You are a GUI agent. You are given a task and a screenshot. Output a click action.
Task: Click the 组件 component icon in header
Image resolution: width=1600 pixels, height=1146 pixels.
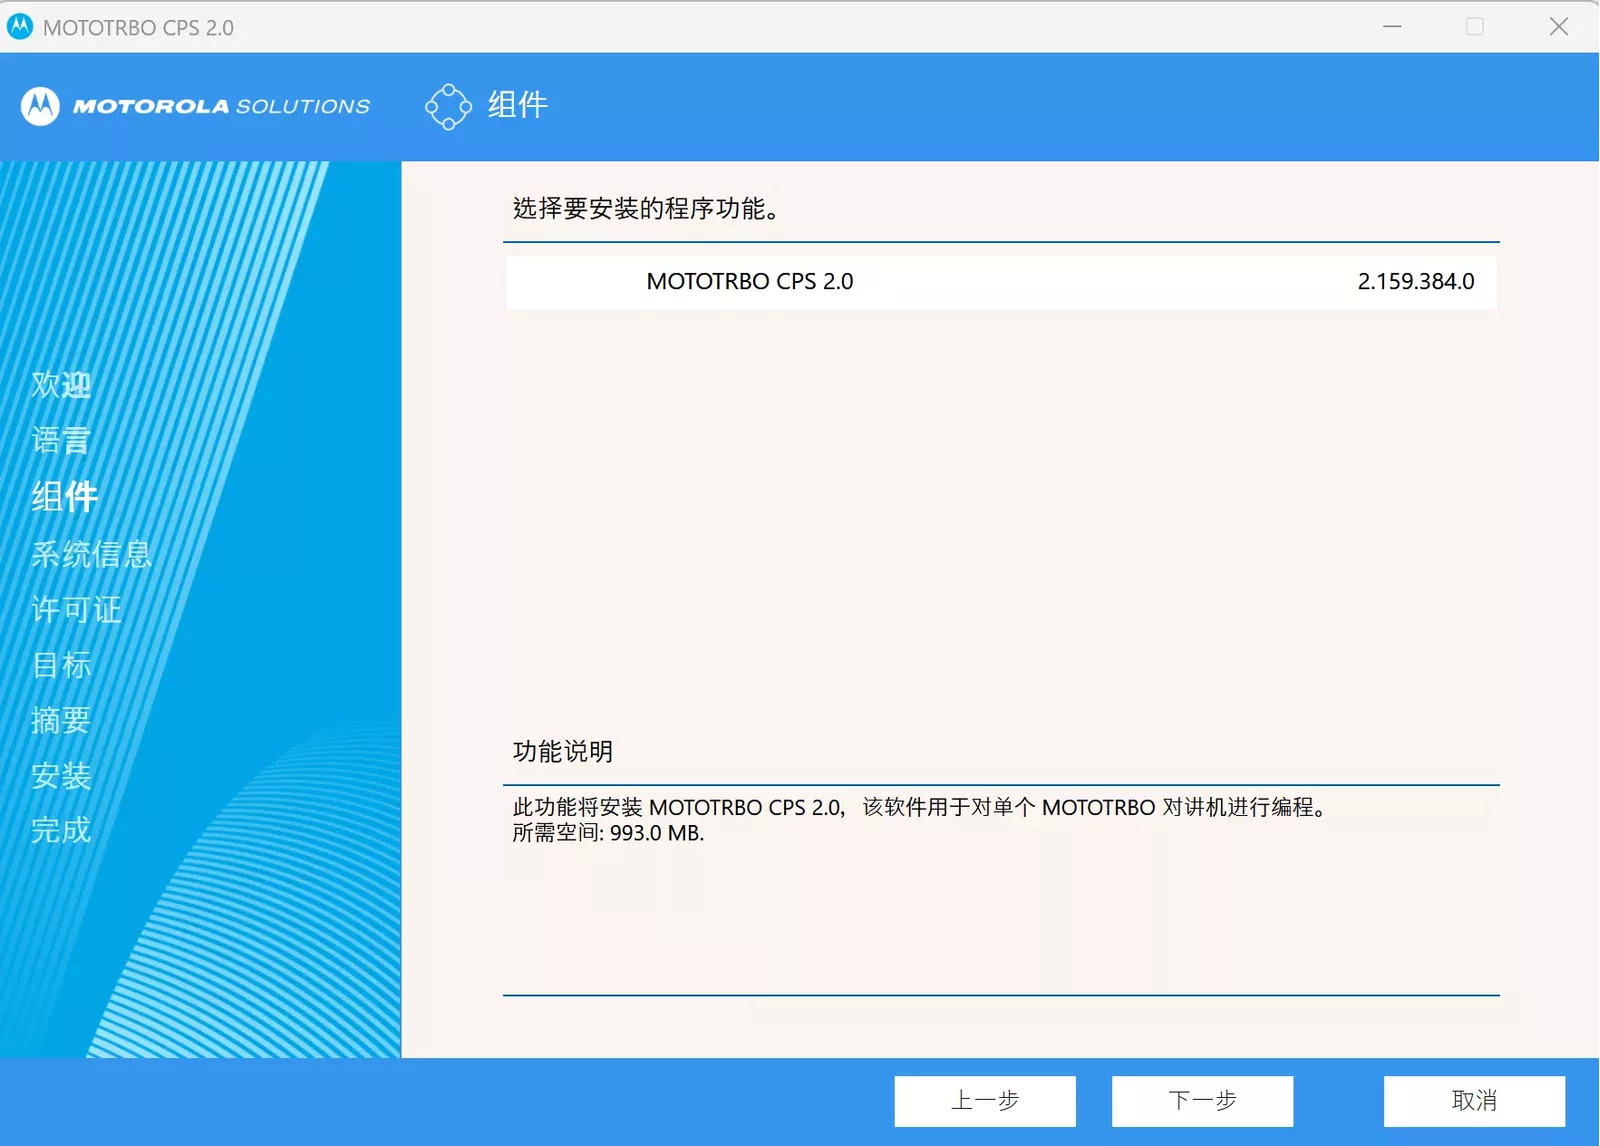pyautogui.click(x=448, y=106)
